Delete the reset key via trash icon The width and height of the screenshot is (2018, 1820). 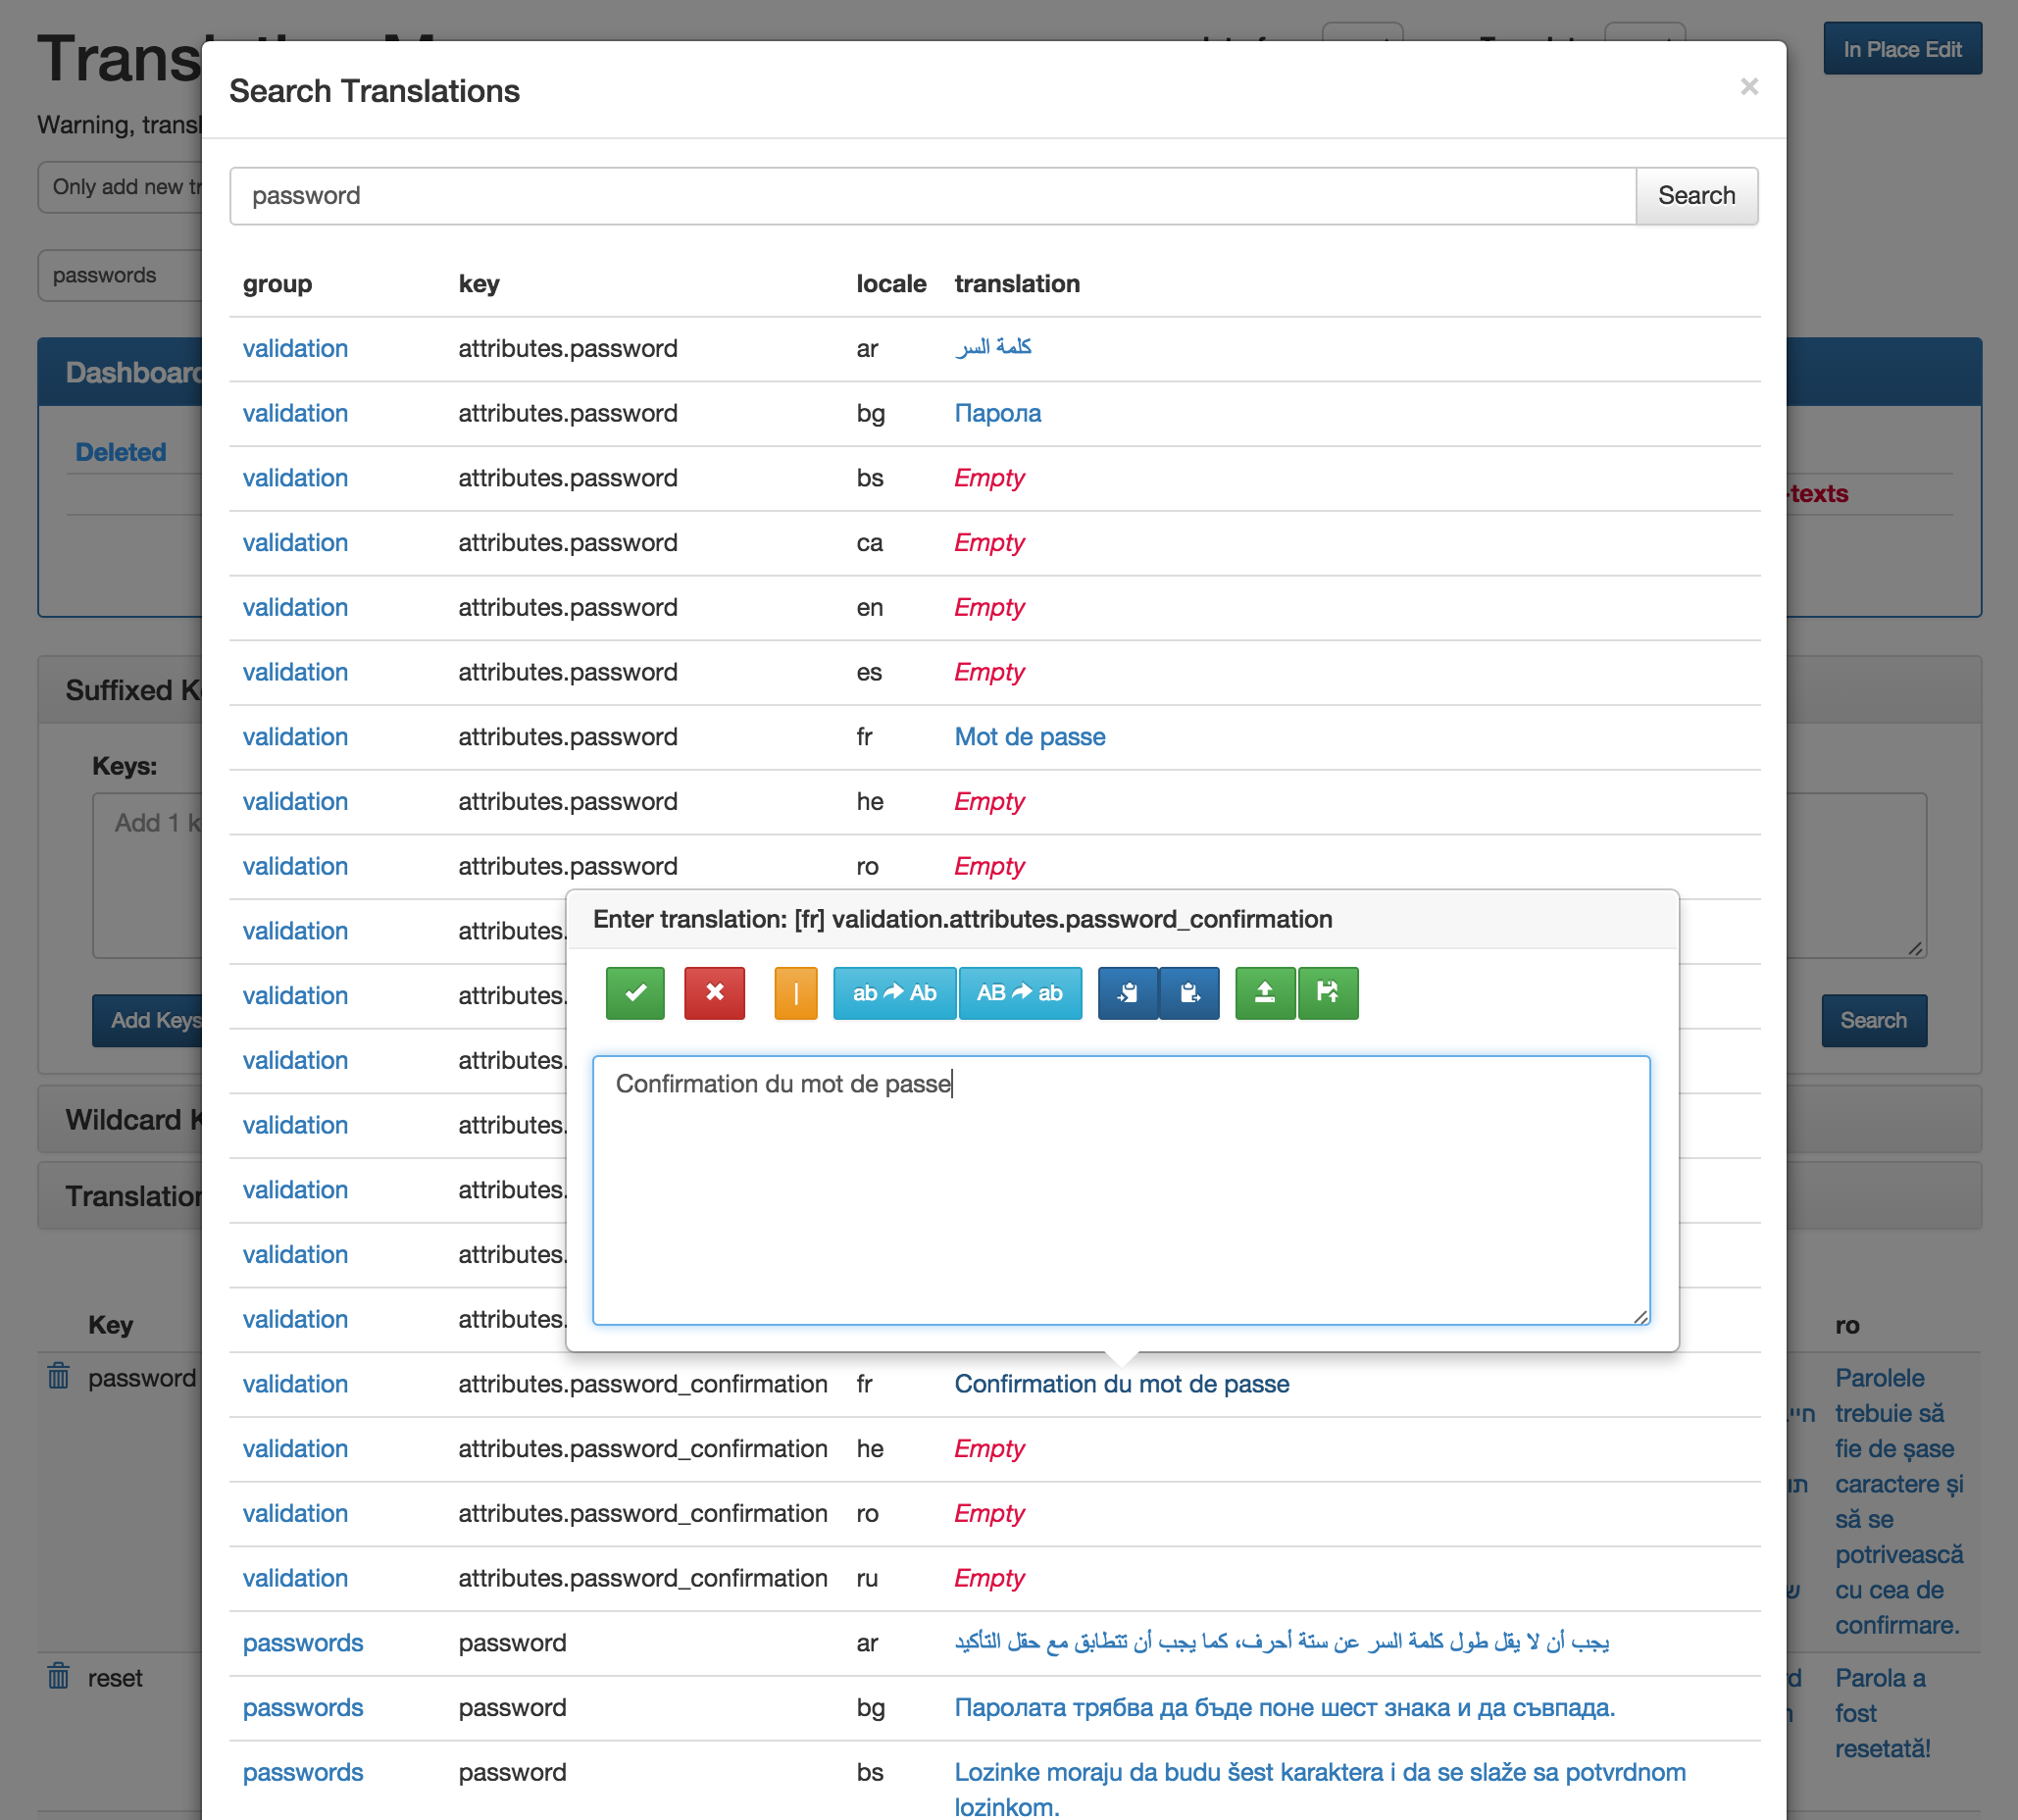59,1677
